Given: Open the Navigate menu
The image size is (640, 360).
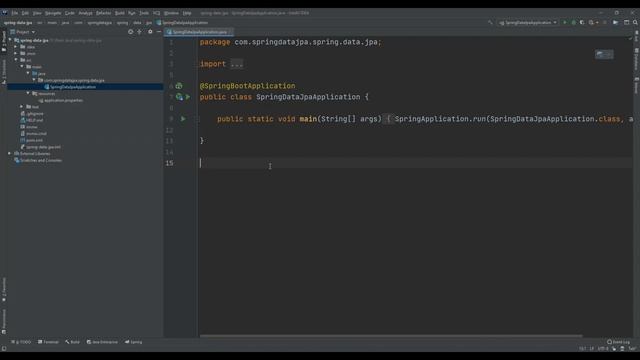Looking at the screenshot, I should [x=53, y=13].
